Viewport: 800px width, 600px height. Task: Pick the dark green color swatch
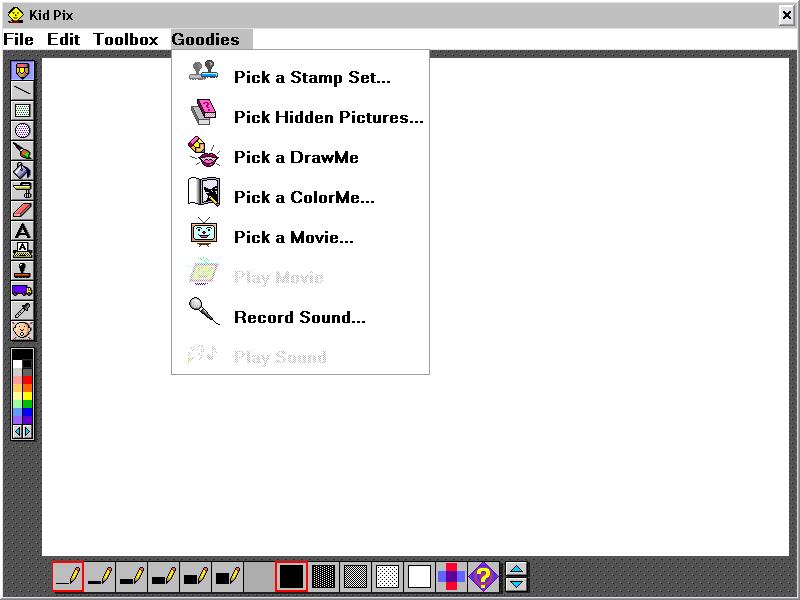pyautogui.click(x=28, y=404)
